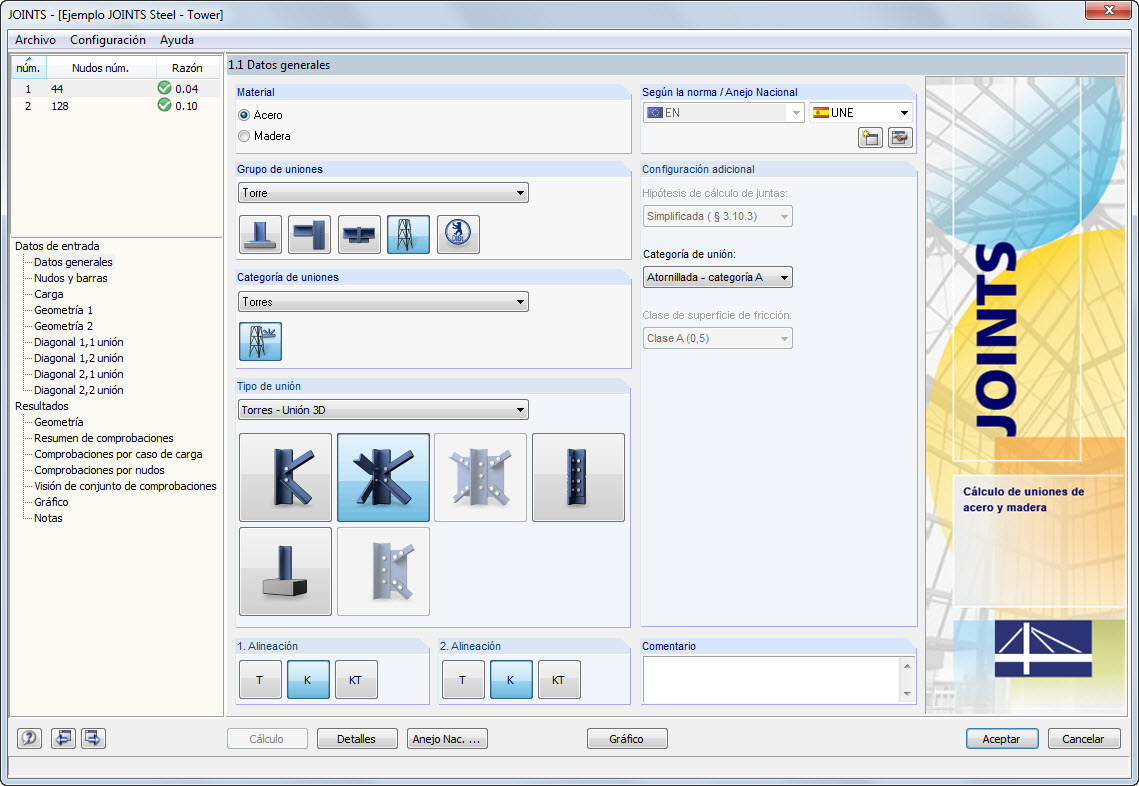The width and height of the screenshot is (1139, 786).
Task: Set 2. Alineación to T
Action: coord(463,680)
